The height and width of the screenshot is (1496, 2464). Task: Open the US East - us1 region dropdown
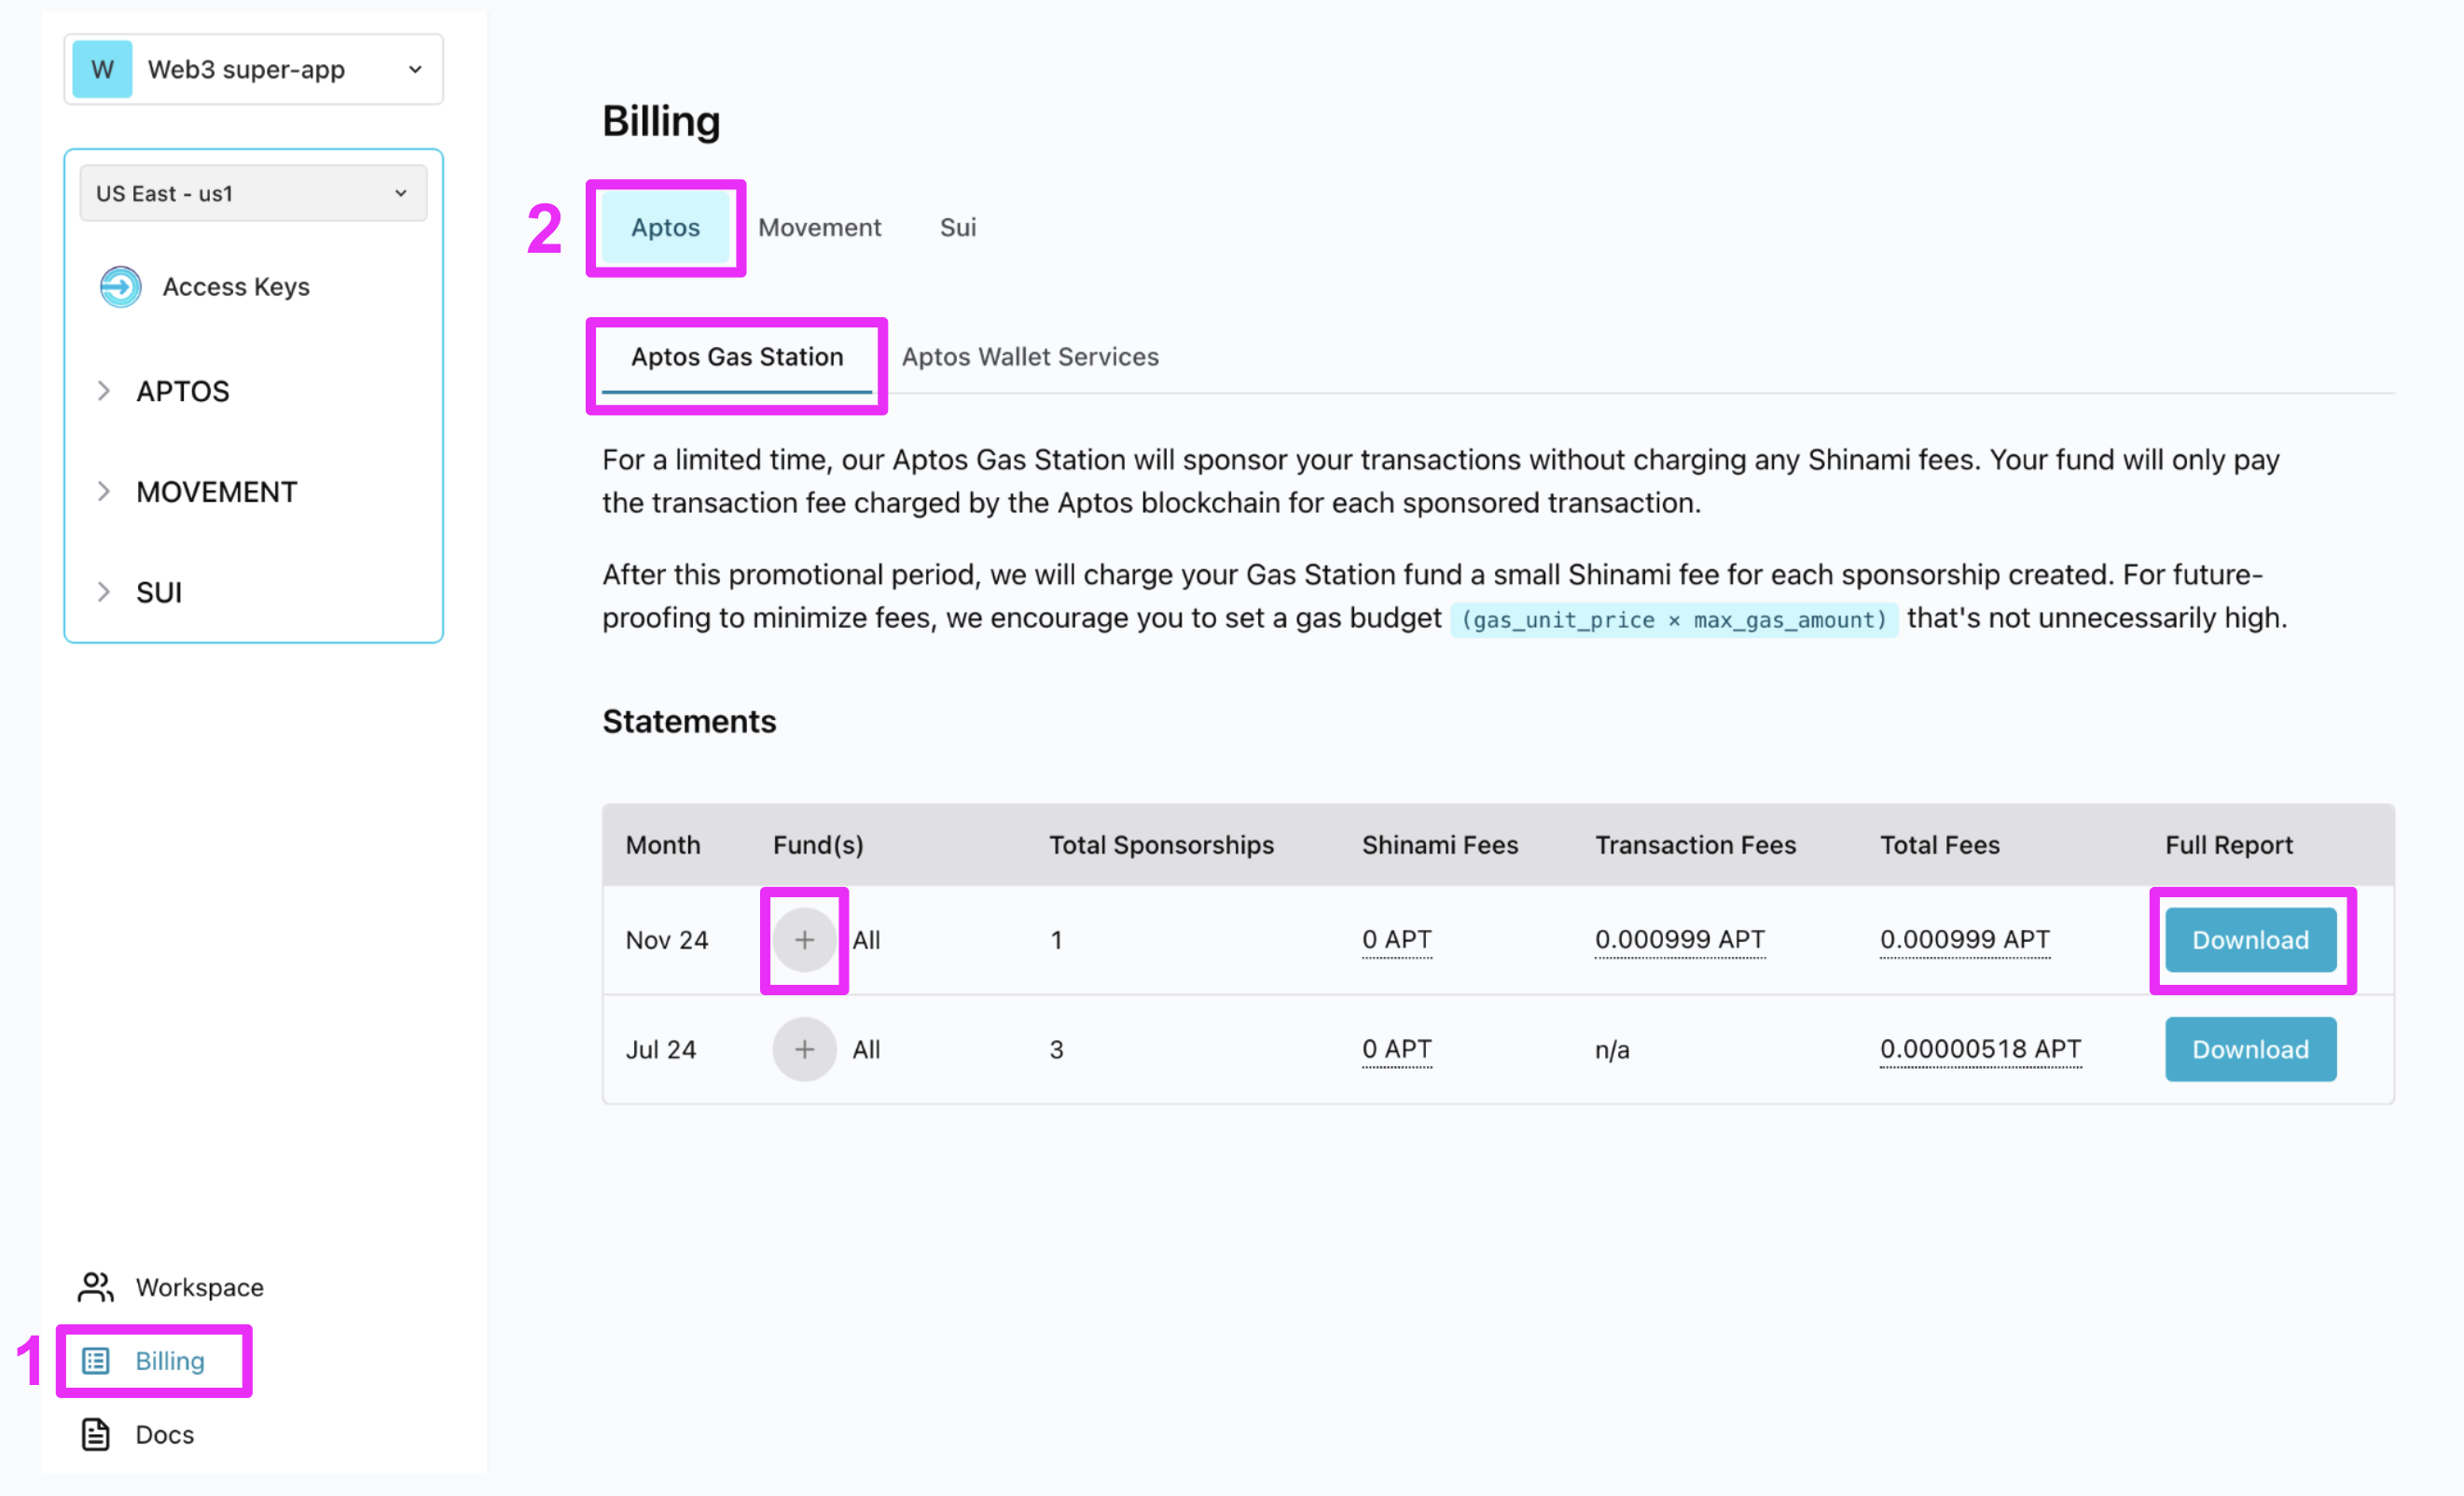pos(254,193)
